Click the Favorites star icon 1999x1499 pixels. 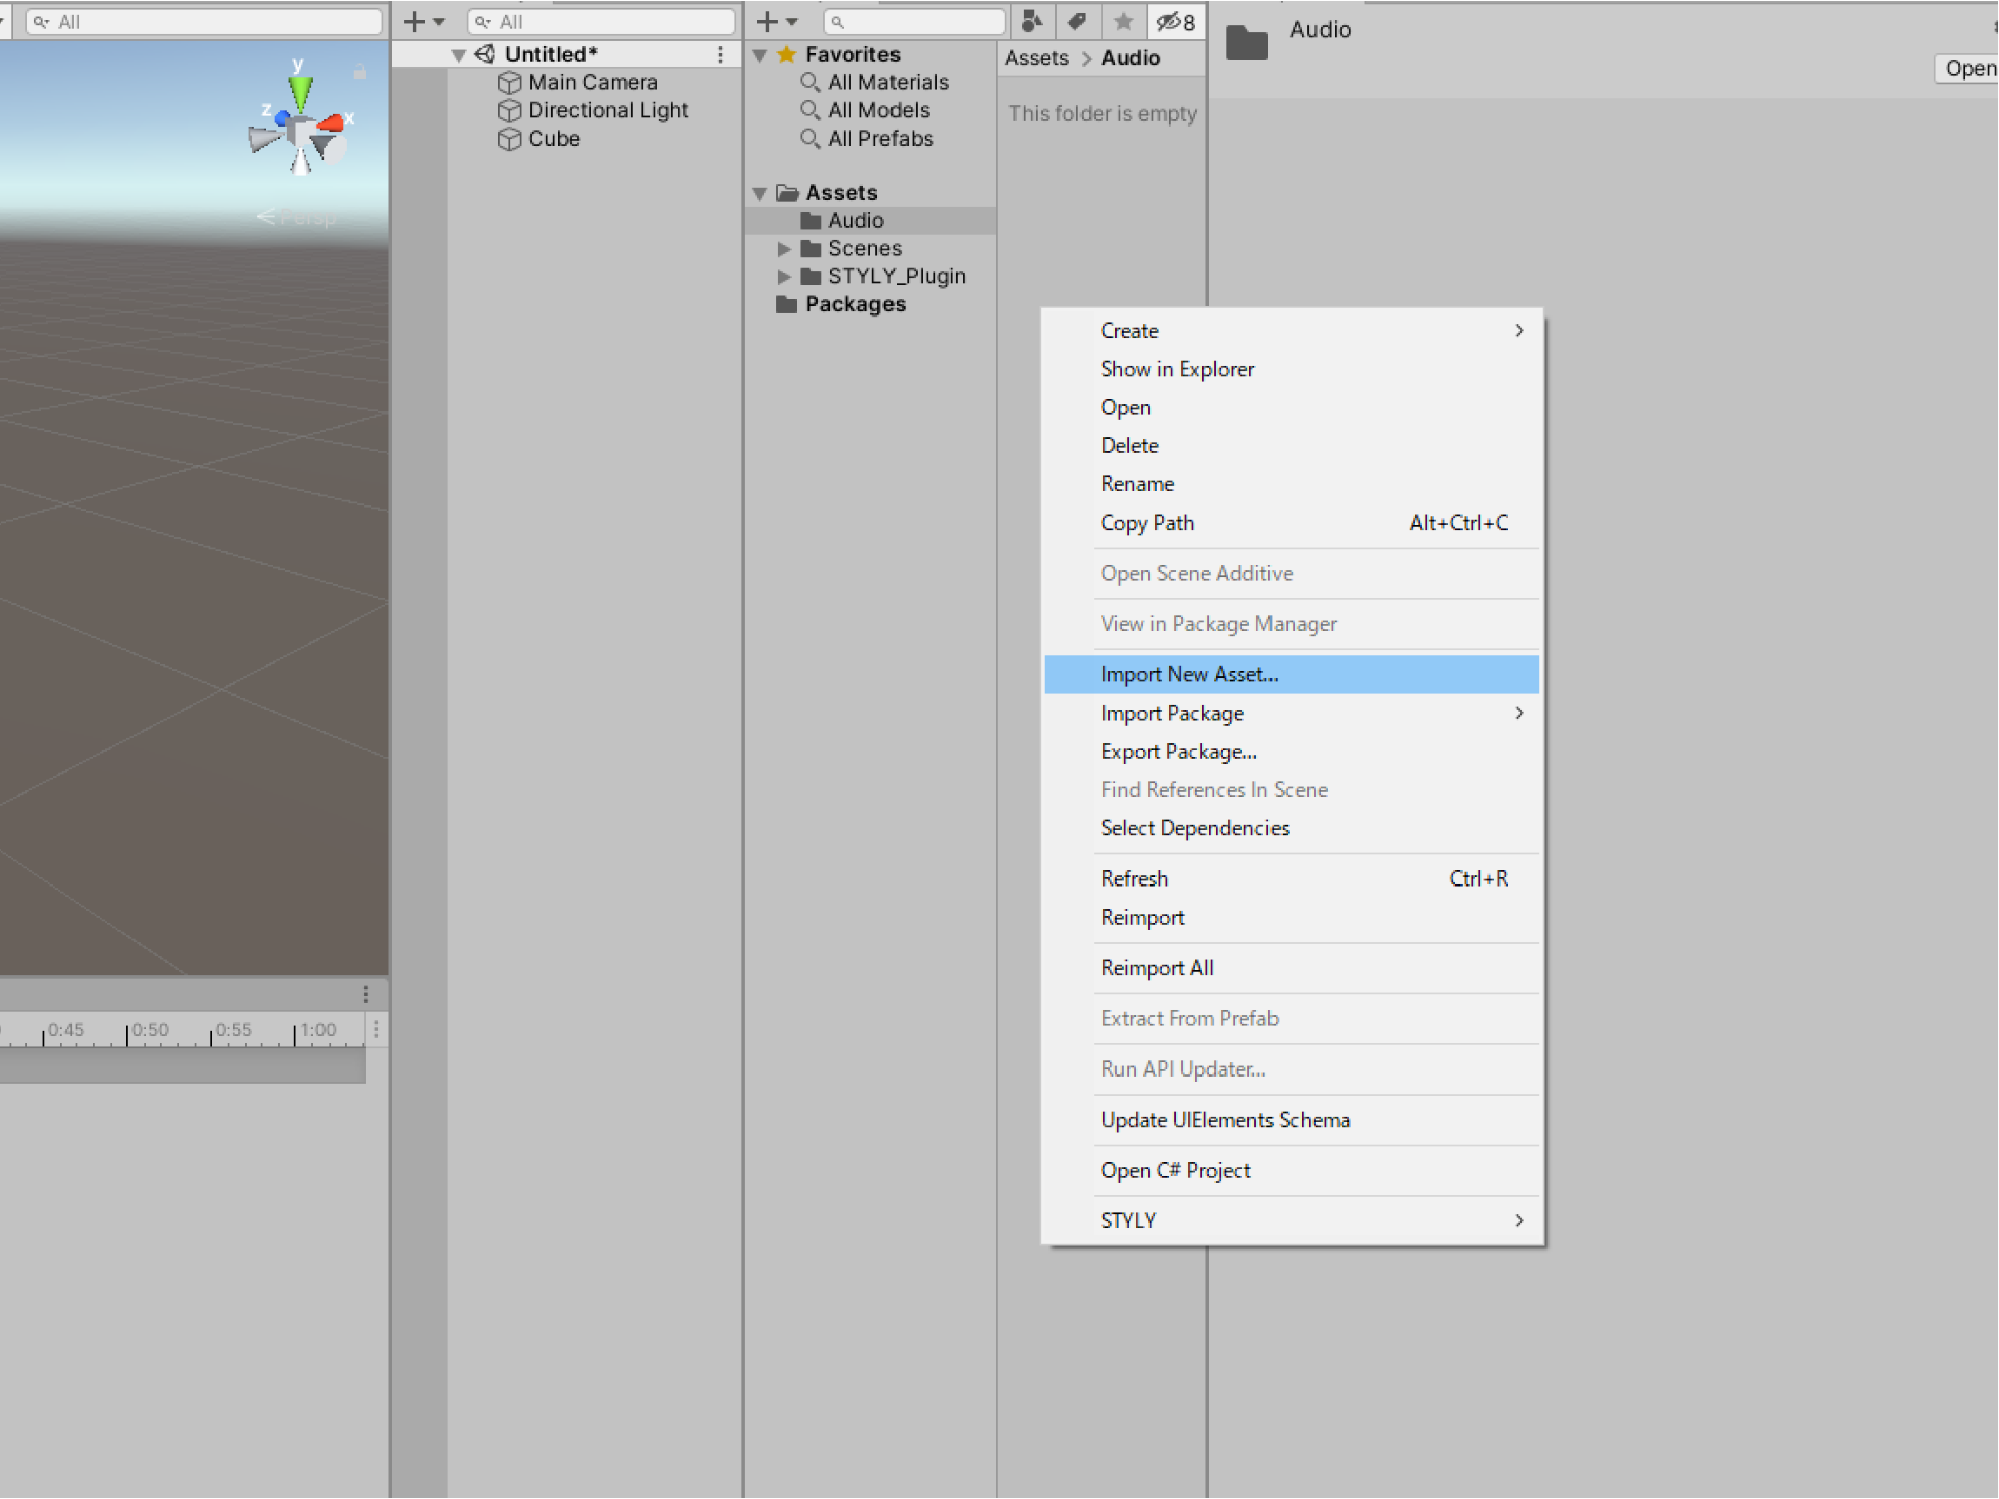pos(787,54)
